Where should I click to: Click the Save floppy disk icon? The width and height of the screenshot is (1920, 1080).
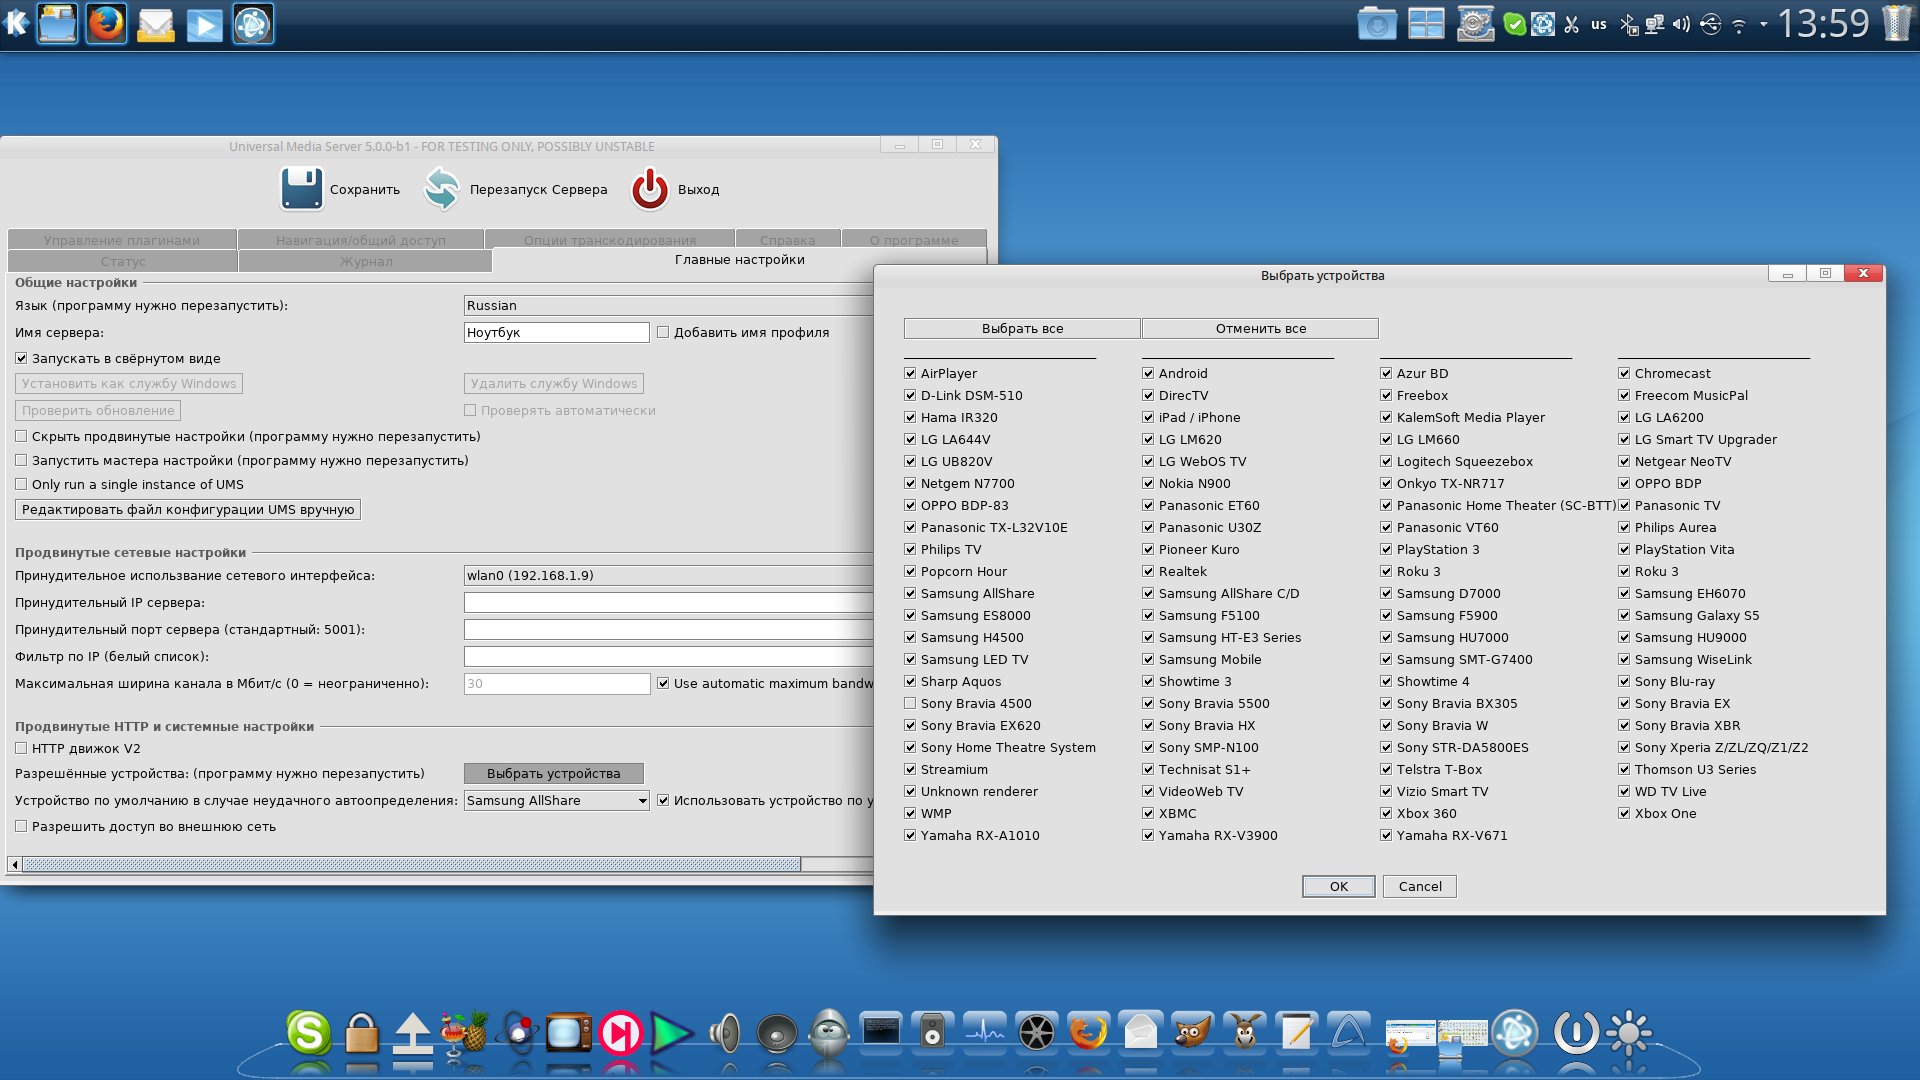click(301, 189)
